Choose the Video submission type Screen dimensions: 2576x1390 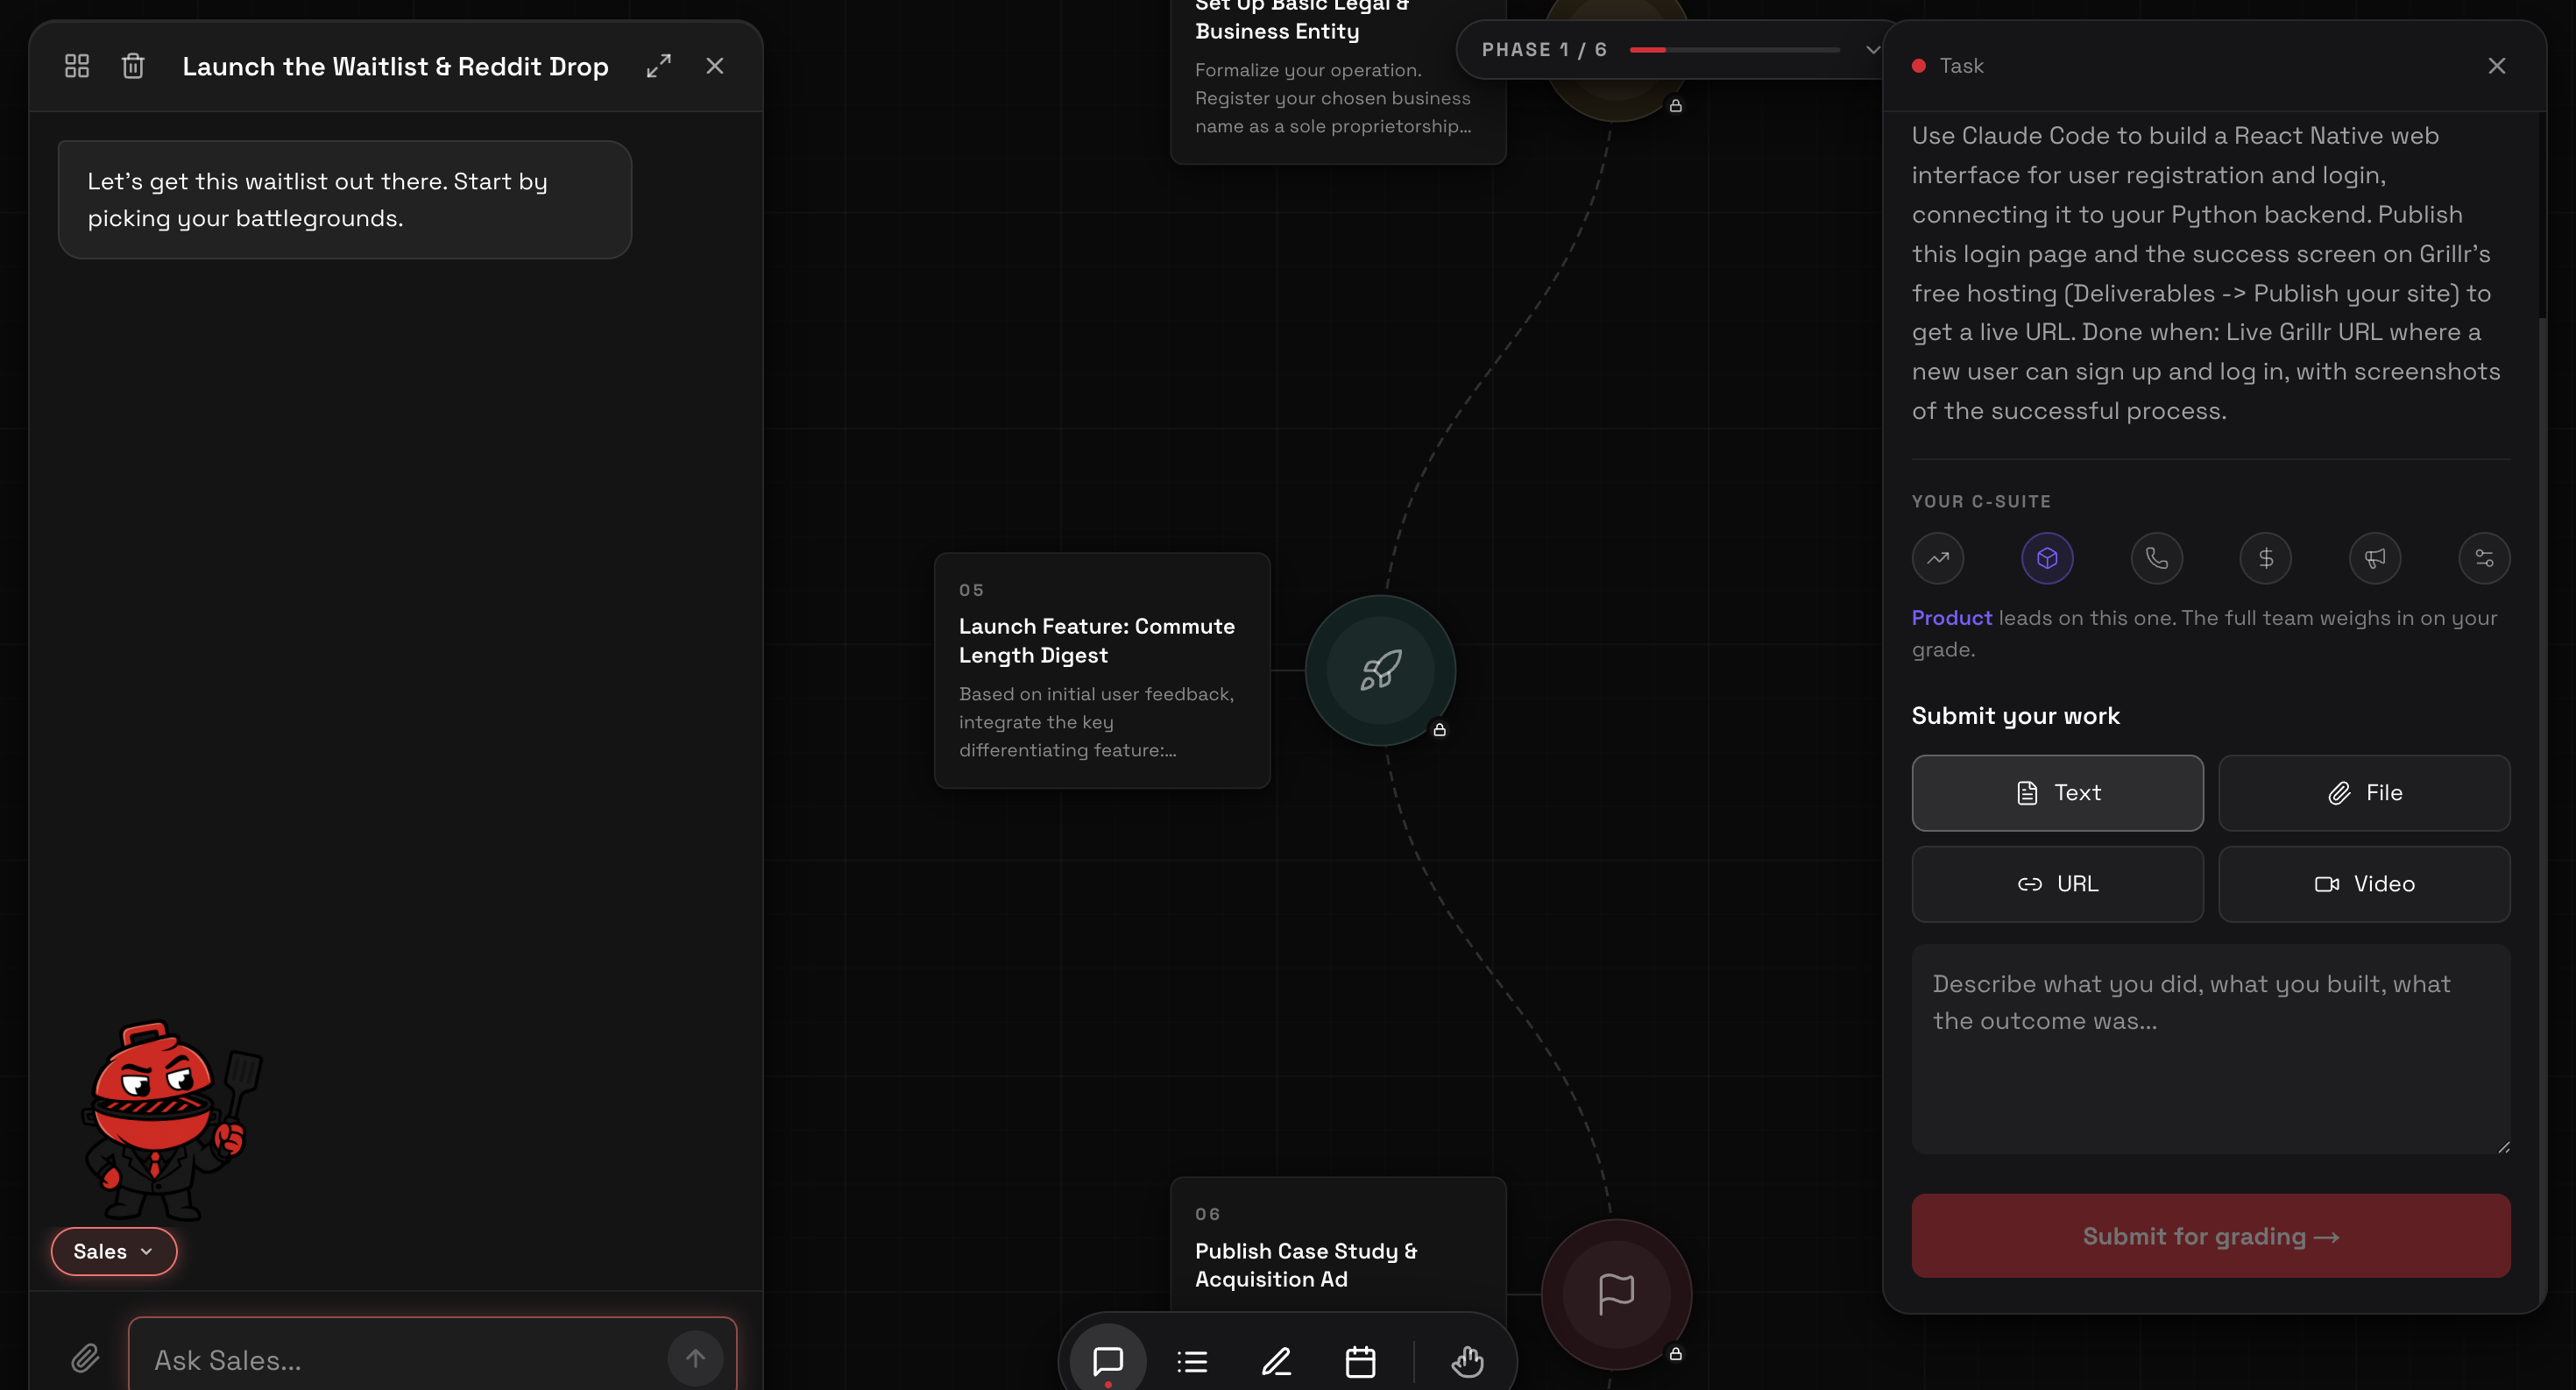click(x=2364, y=884)
